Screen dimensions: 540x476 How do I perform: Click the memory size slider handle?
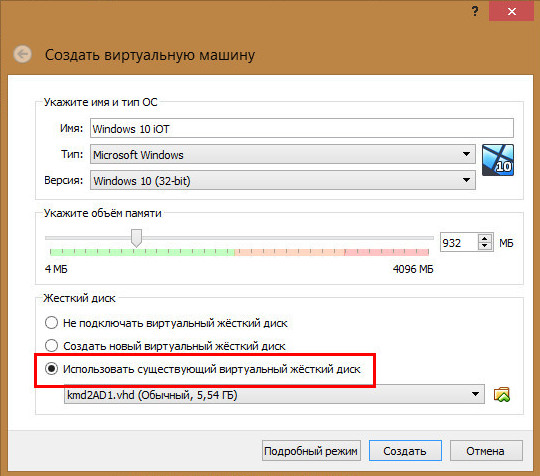[137, 238]
